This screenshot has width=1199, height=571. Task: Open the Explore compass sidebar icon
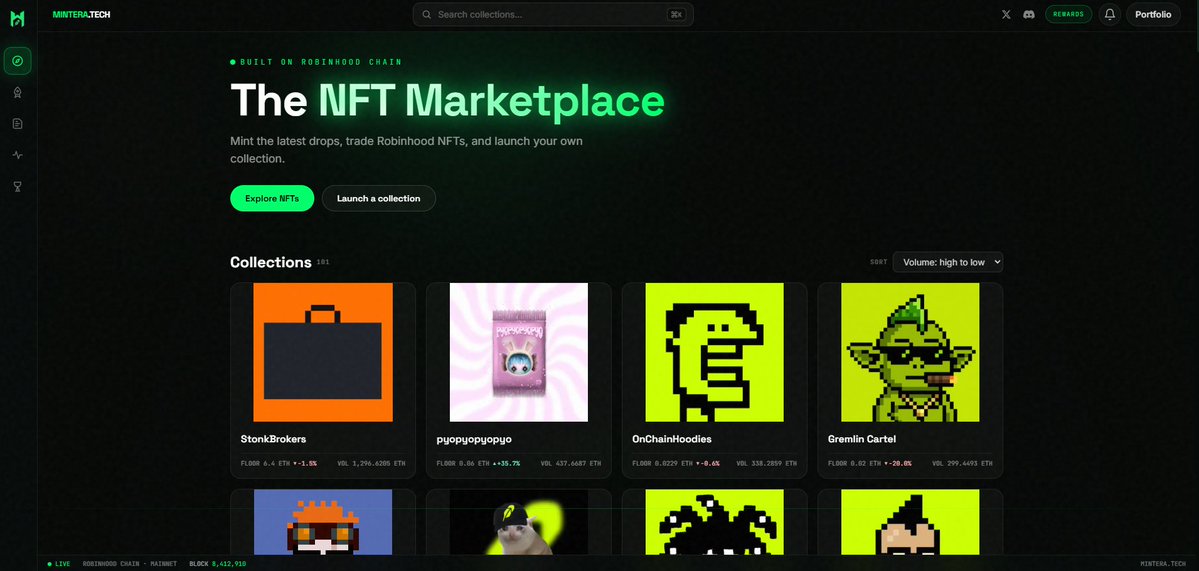pos(18,60)
